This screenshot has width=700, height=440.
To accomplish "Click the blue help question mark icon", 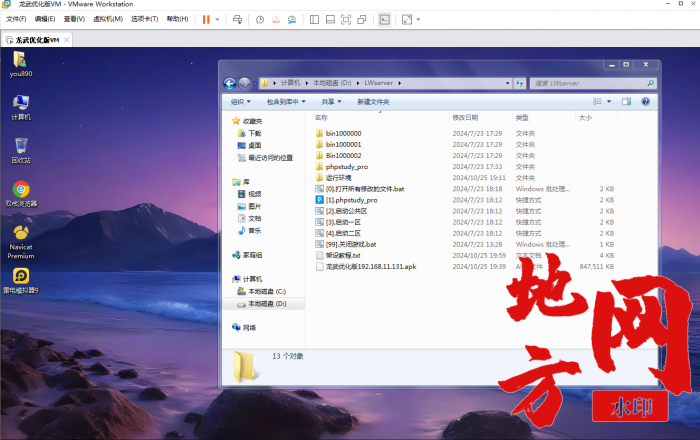I will coord(645,102).
